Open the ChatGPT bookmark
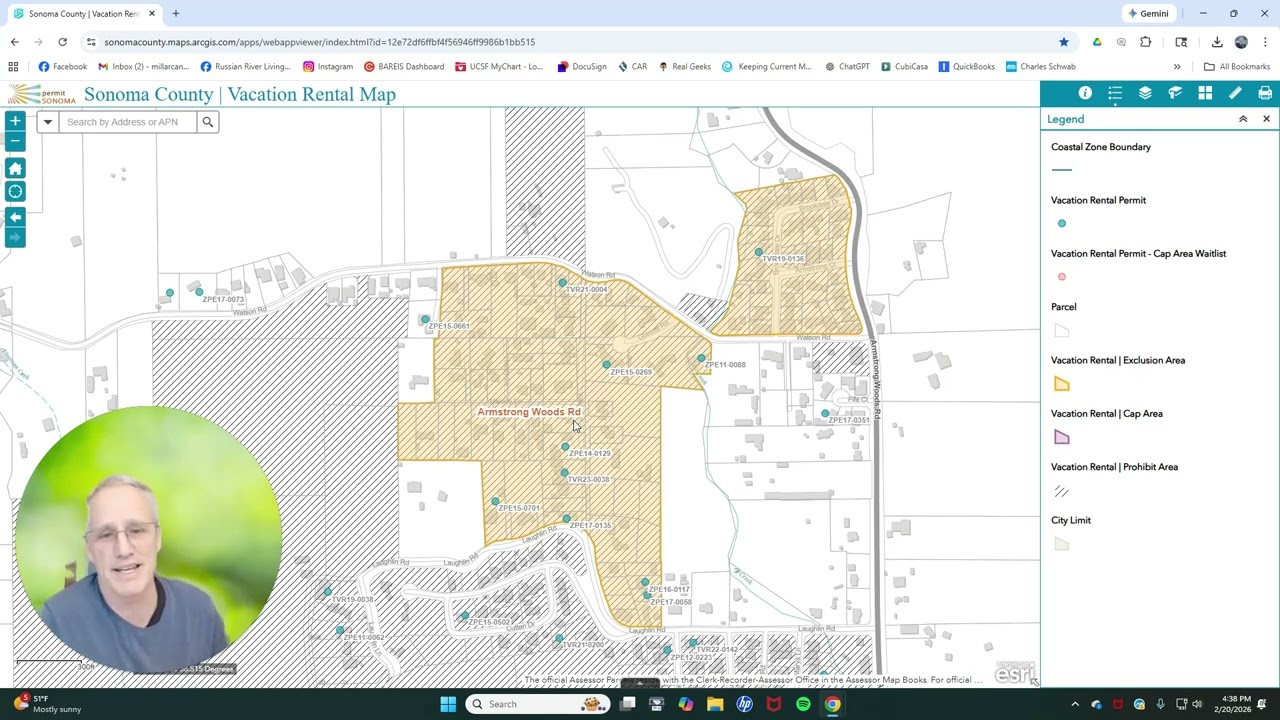The width and height of the screenshot is (1280, 720). [x=847, y=67]
